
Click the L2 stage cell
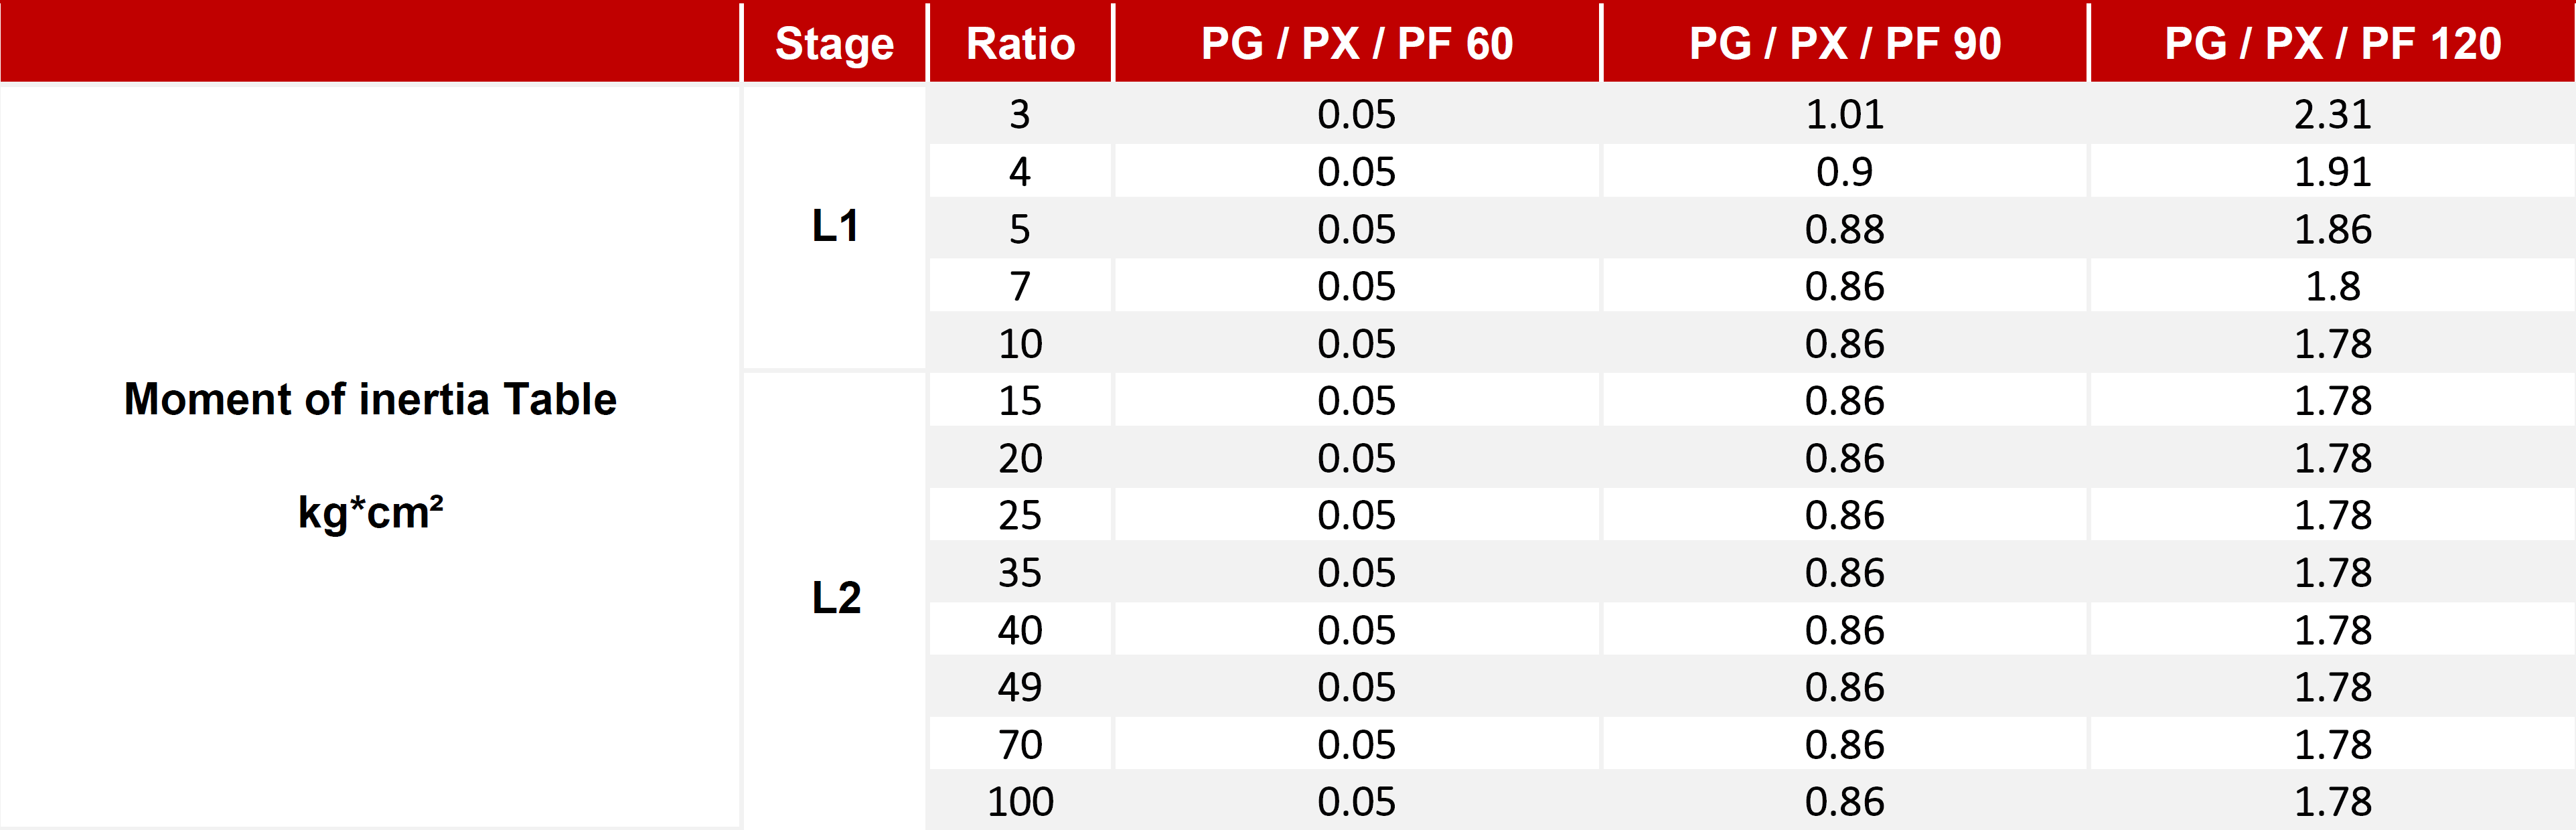(834, 598)
